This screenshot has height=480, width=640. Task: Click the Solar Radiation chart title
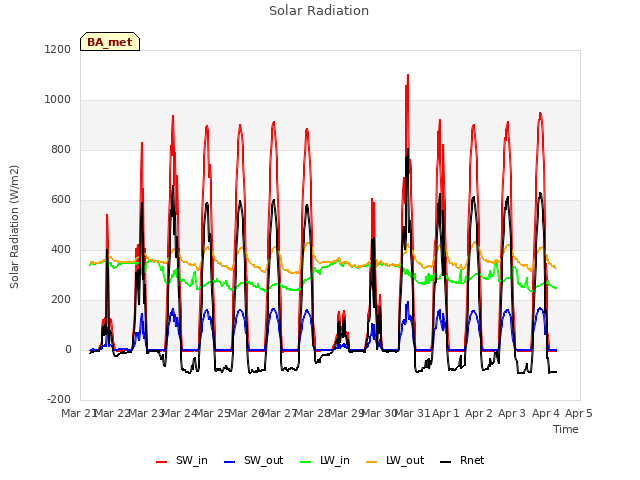(x=319, y=11)
